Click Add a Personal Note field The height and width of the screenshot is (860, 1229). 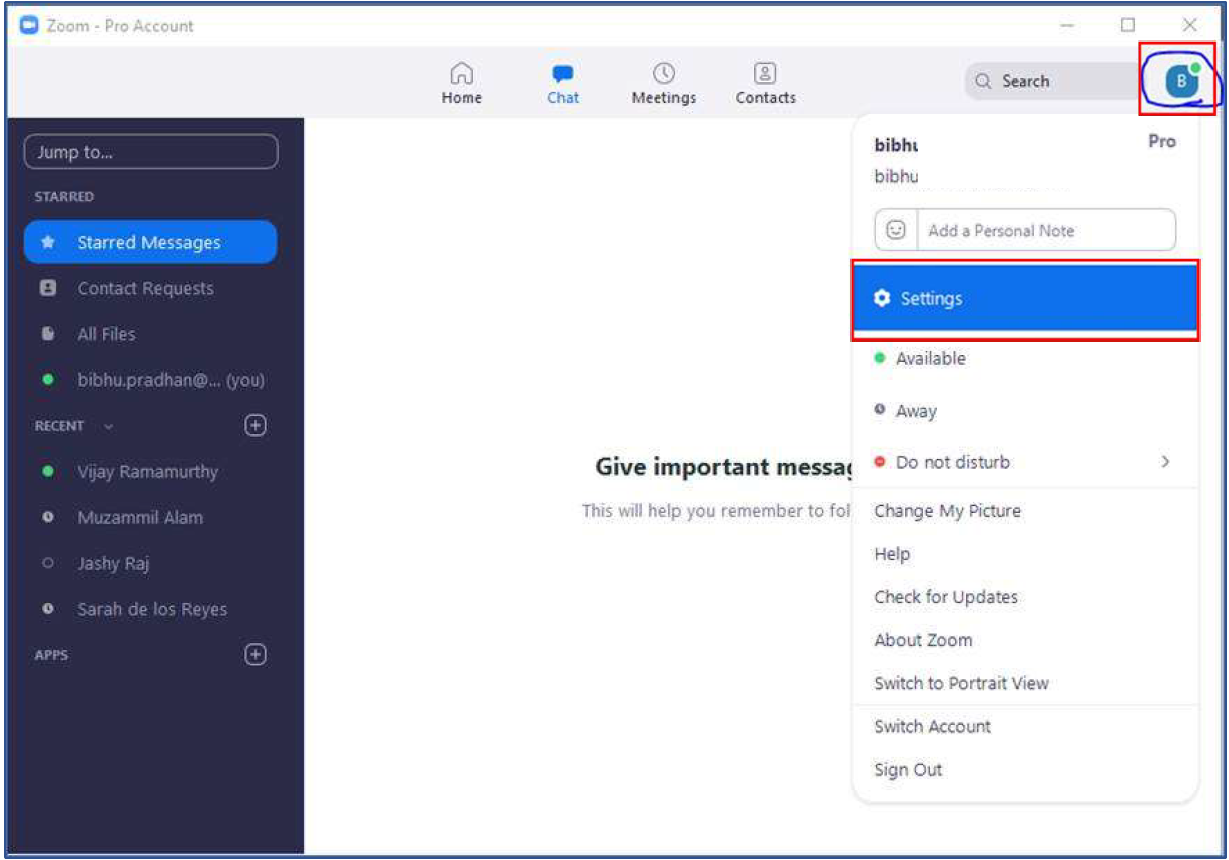(x=1045, y=230)
